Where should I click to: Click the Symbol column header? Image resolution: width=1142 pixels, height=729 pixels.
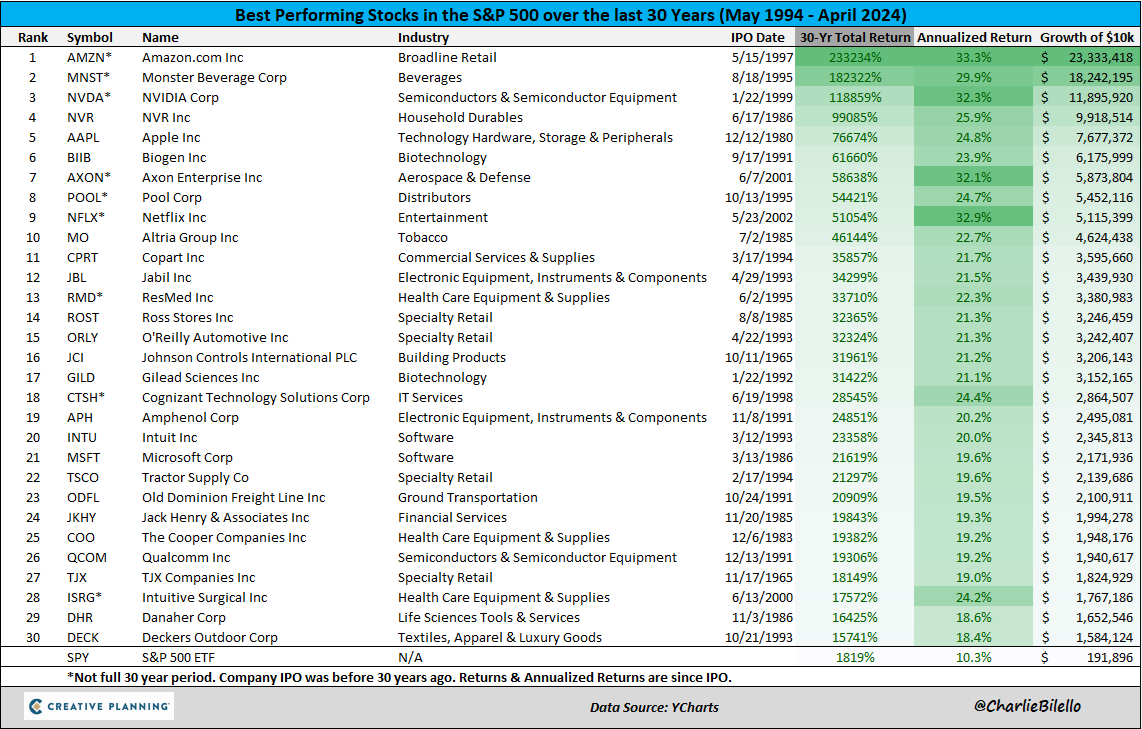click(90, 37)
